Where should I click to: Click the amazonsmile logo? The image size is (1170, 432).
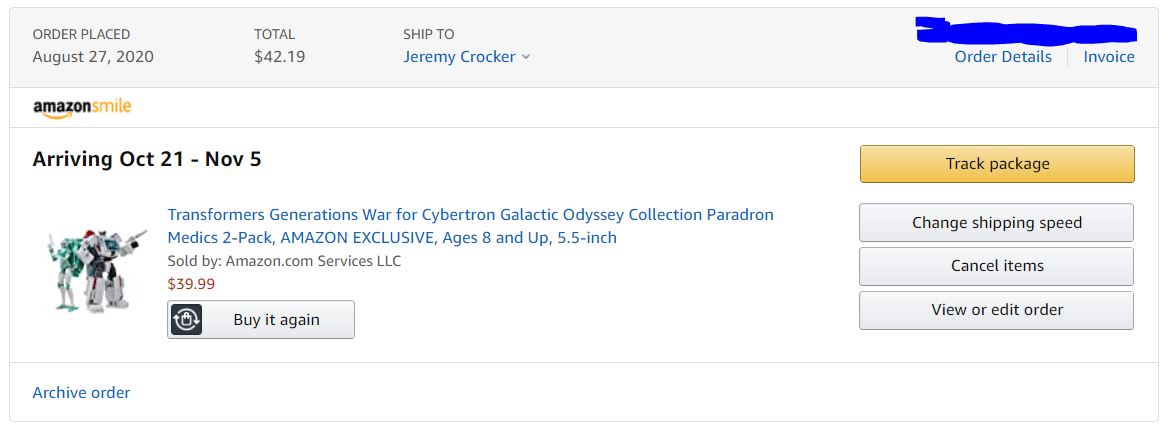tap(82, 108)
